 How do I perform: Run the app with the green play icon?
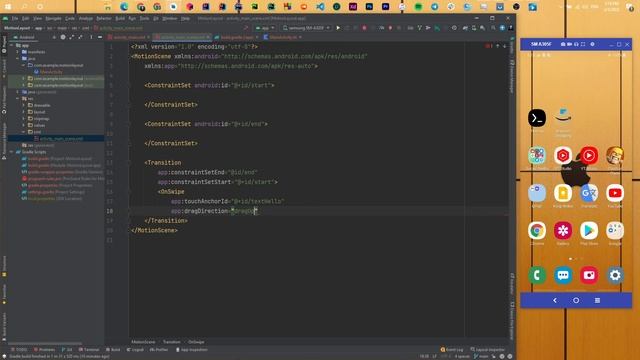338,28
